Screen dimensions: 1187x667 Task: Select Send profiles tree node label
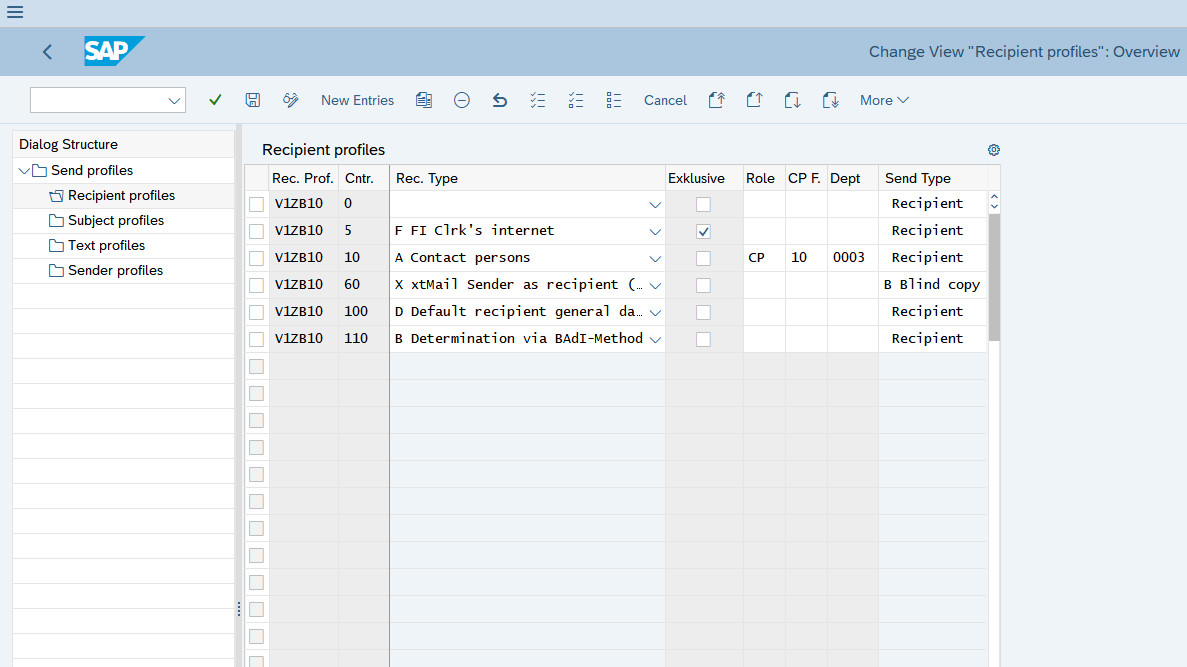click(92, 170)
